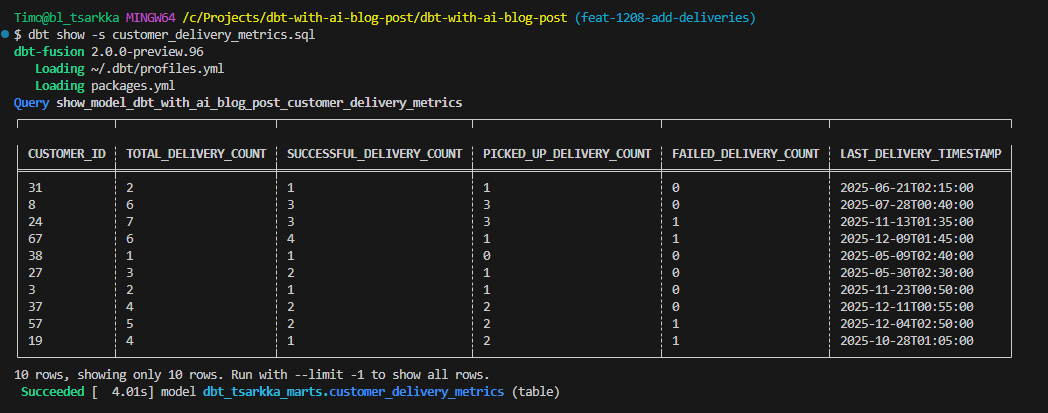The width and height of the screenshot is (1048, 413).
Task: Click the branch name feat-1208-add-deliveries
Action: pos(665,18)
